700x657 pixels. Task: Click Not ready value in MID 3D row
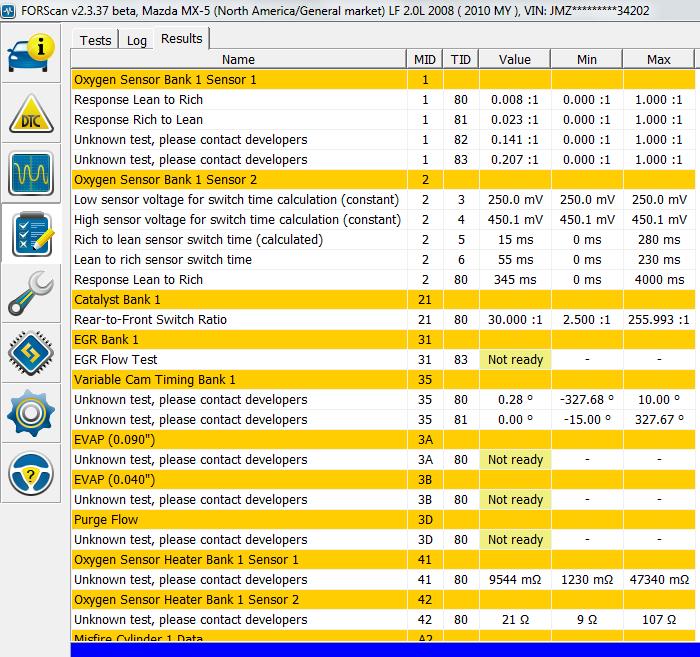(x=515, y=540)
